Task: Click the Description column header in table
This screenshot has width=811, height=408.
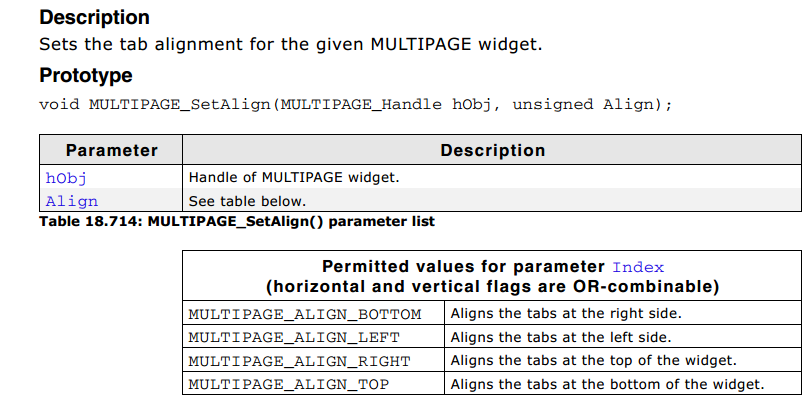Action: (492, 150)
